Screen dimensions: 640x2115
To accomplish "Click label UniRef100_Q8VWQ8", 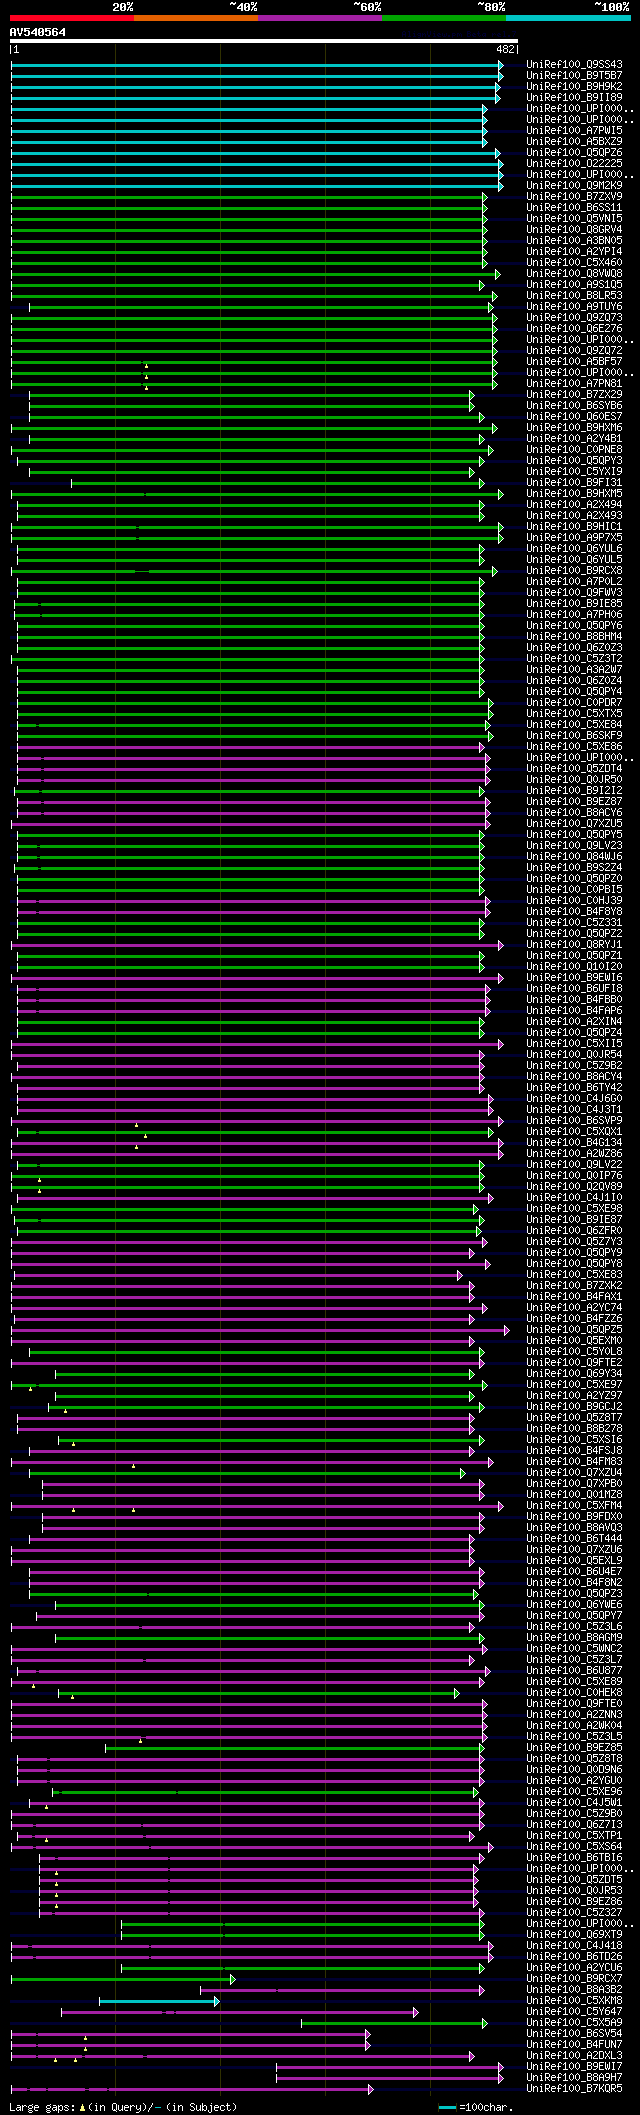I will coord(574,274).
